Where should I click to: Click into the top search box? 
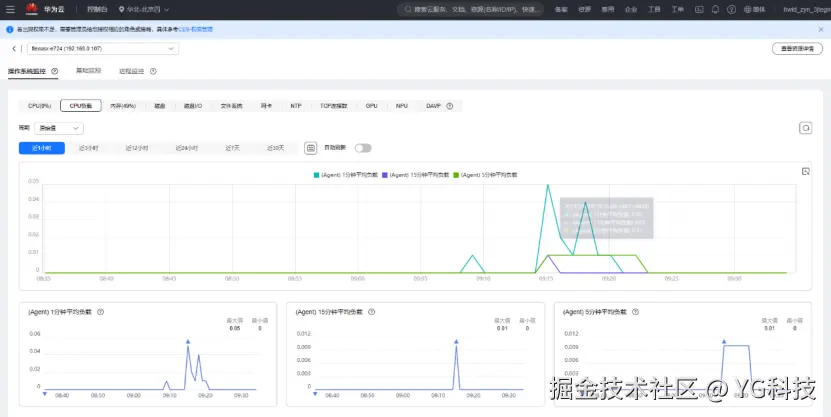pyautogui.click(x=471, y=10)
